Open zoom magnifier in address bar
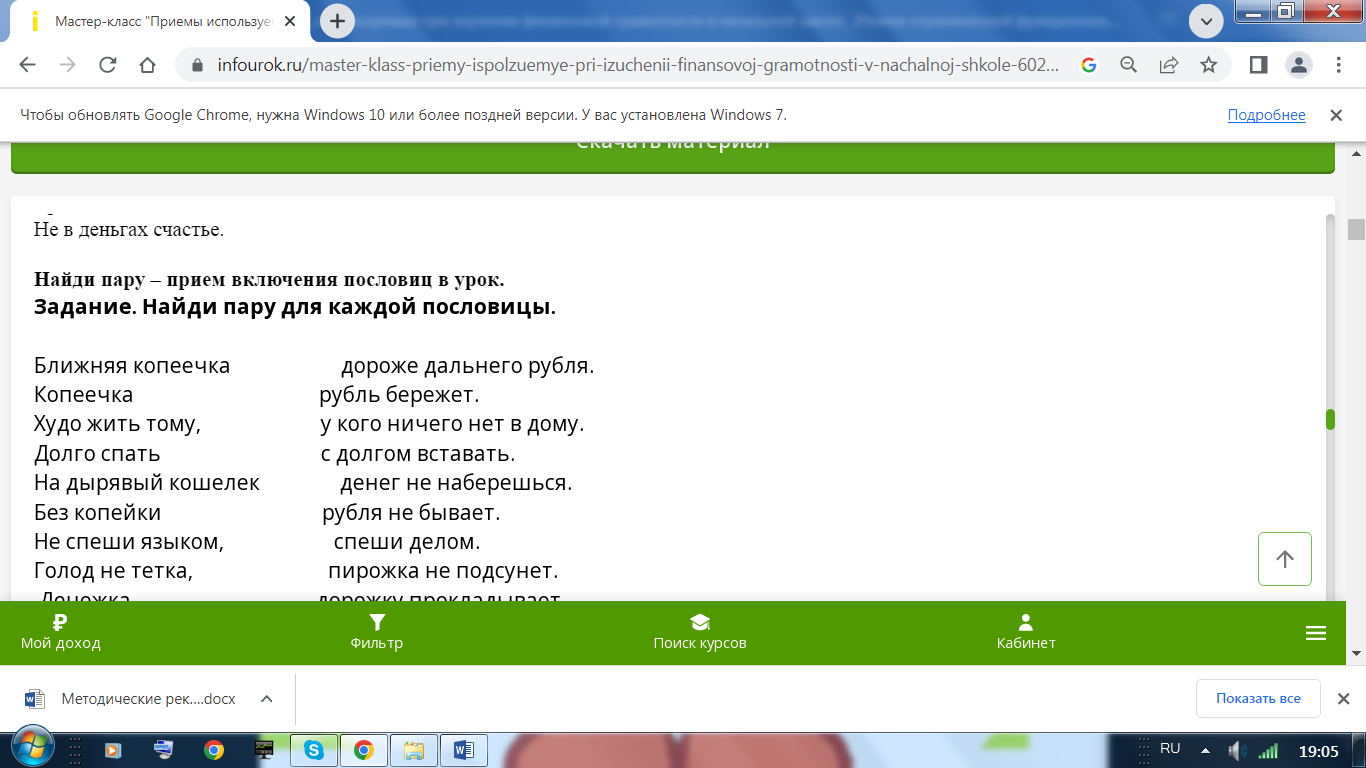The image size is (1366, 768). pos(1128,65)
